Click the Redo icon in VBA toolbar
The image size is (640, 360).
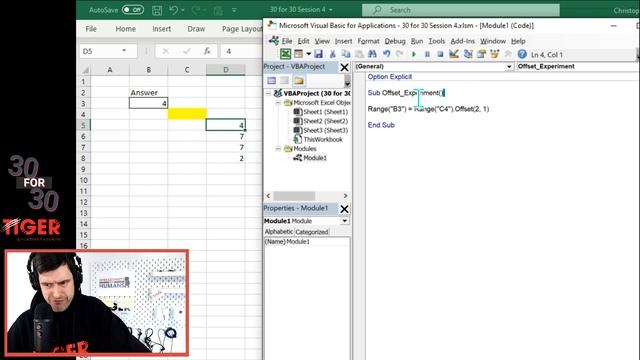400,54
